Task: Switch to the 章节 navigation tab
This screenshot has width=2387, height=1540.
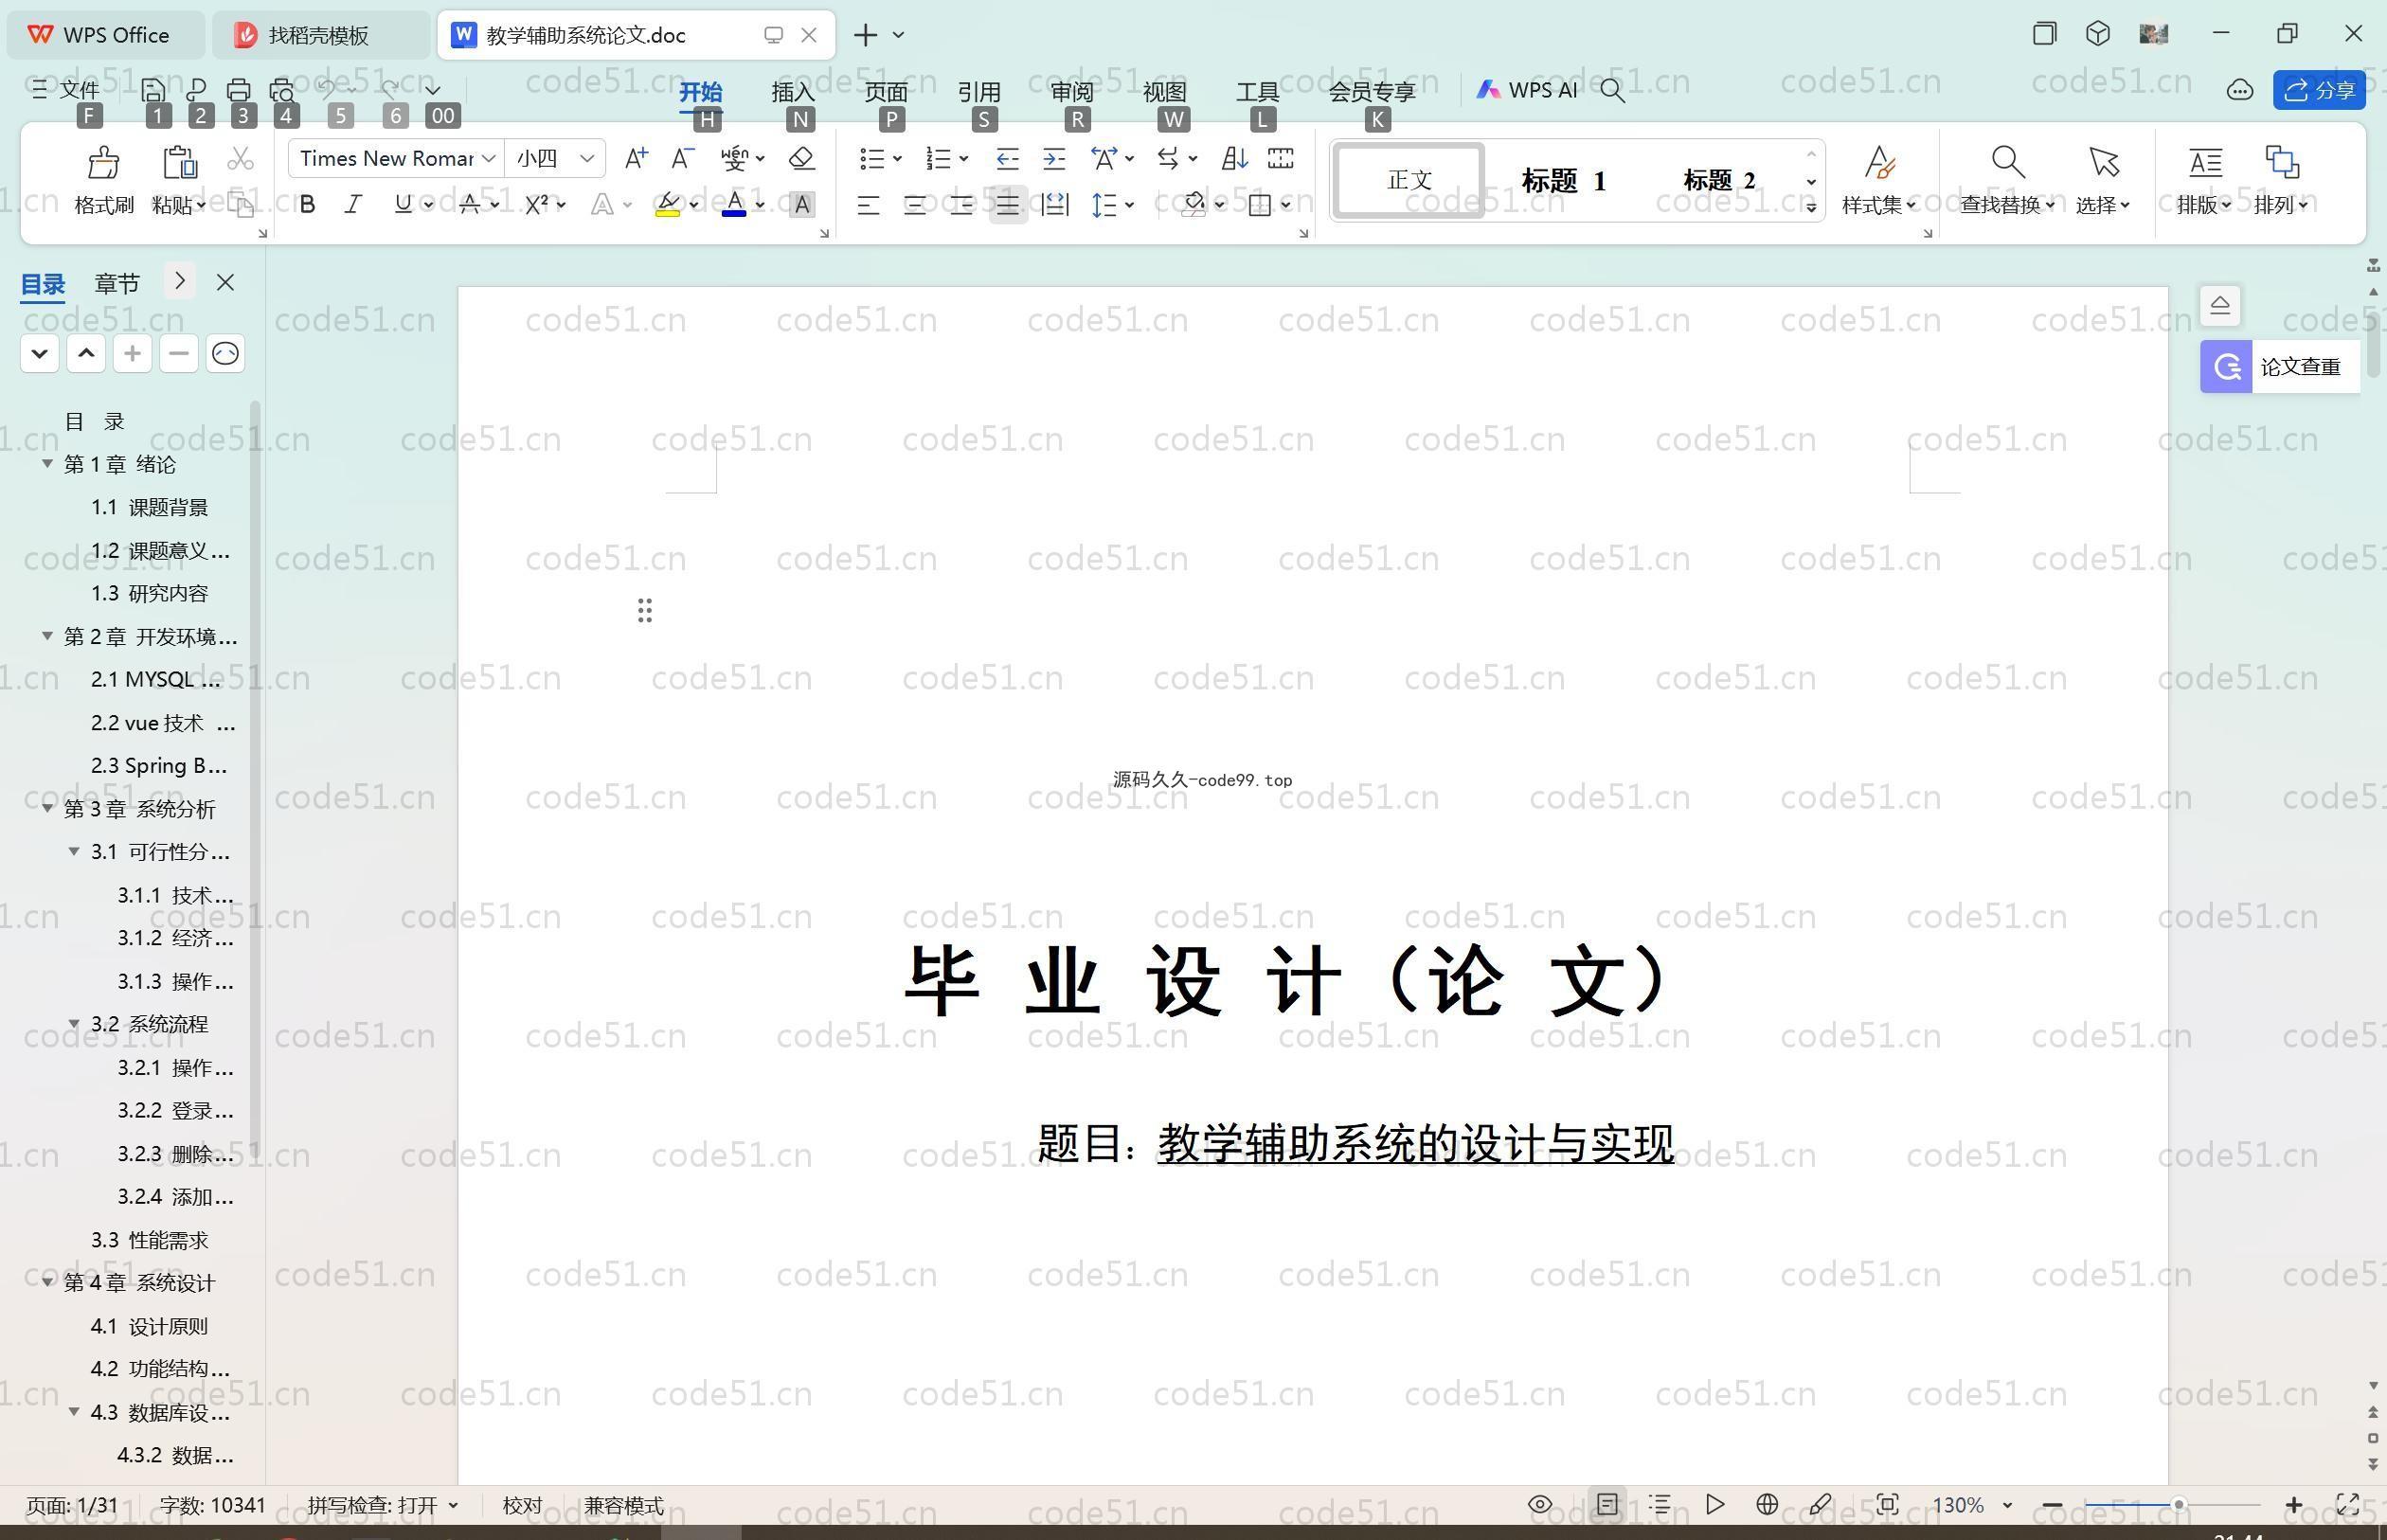Action: [x=117, y=284]
